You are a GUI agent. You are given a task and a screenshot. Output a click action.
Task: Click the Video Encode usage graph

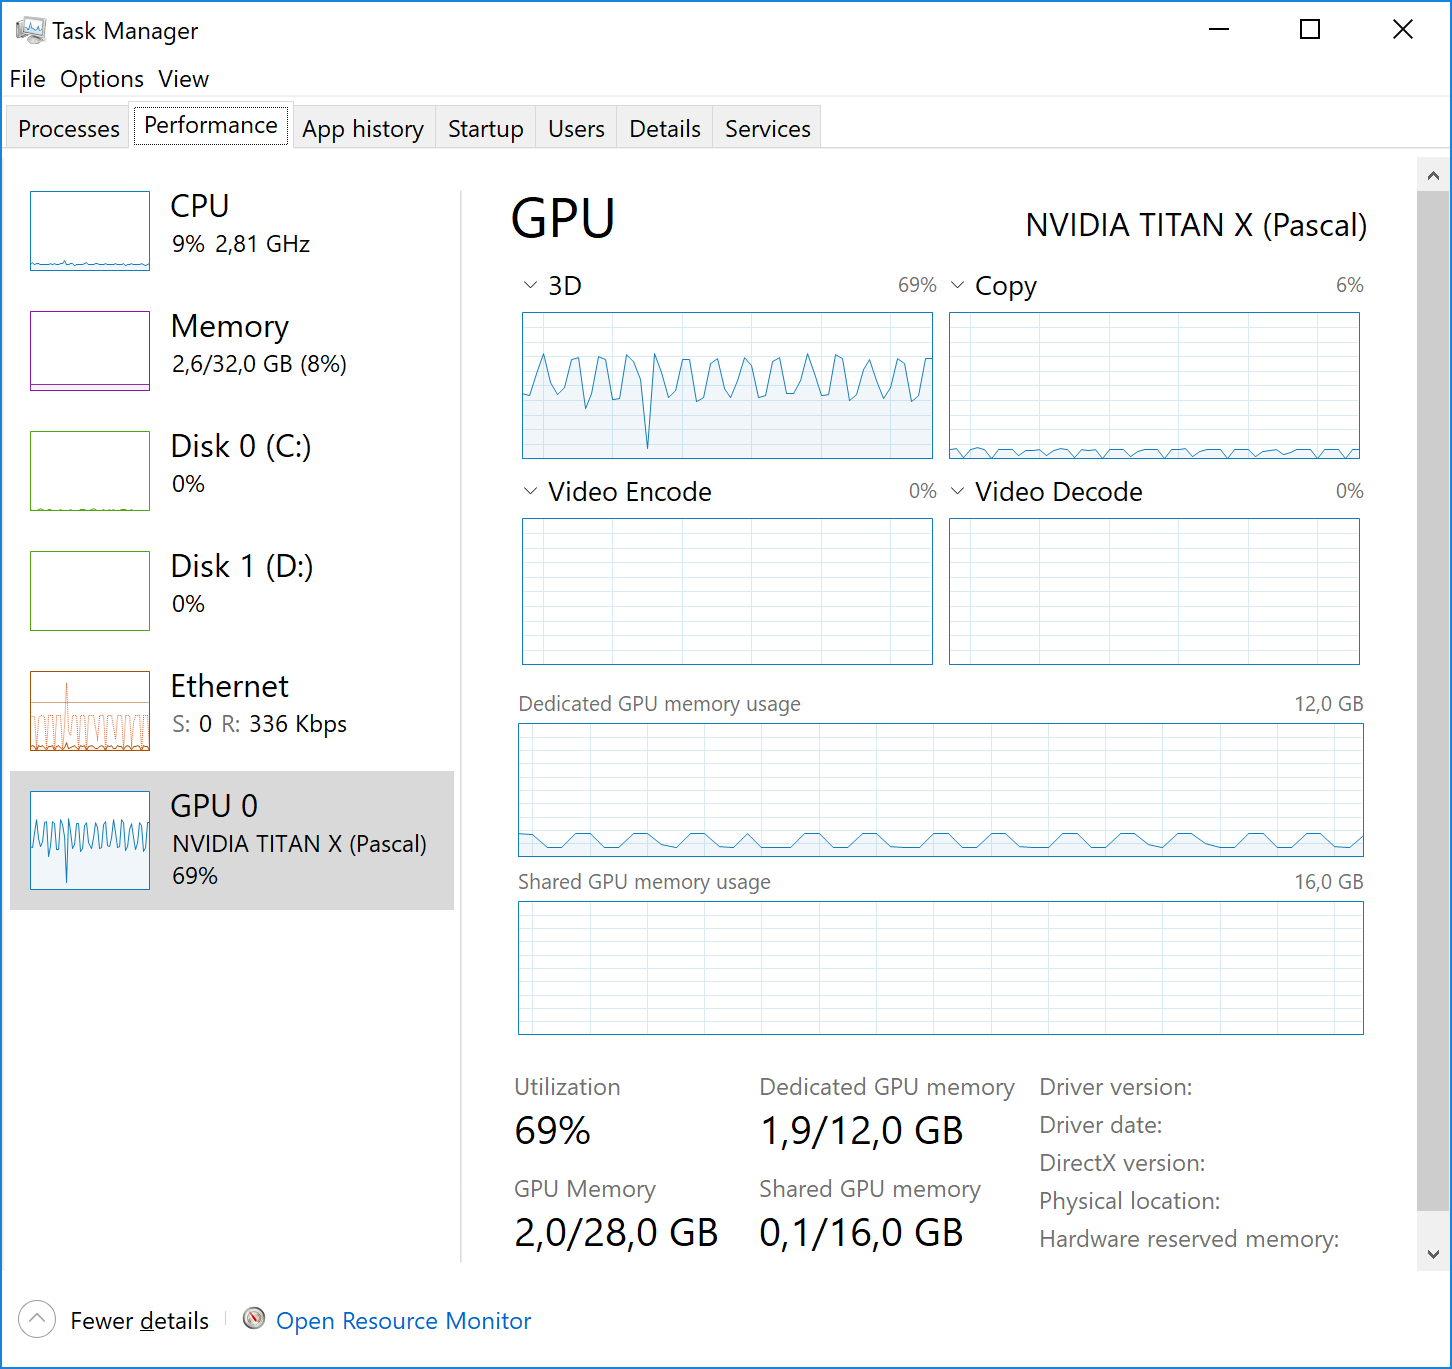[x=727, y=591]
